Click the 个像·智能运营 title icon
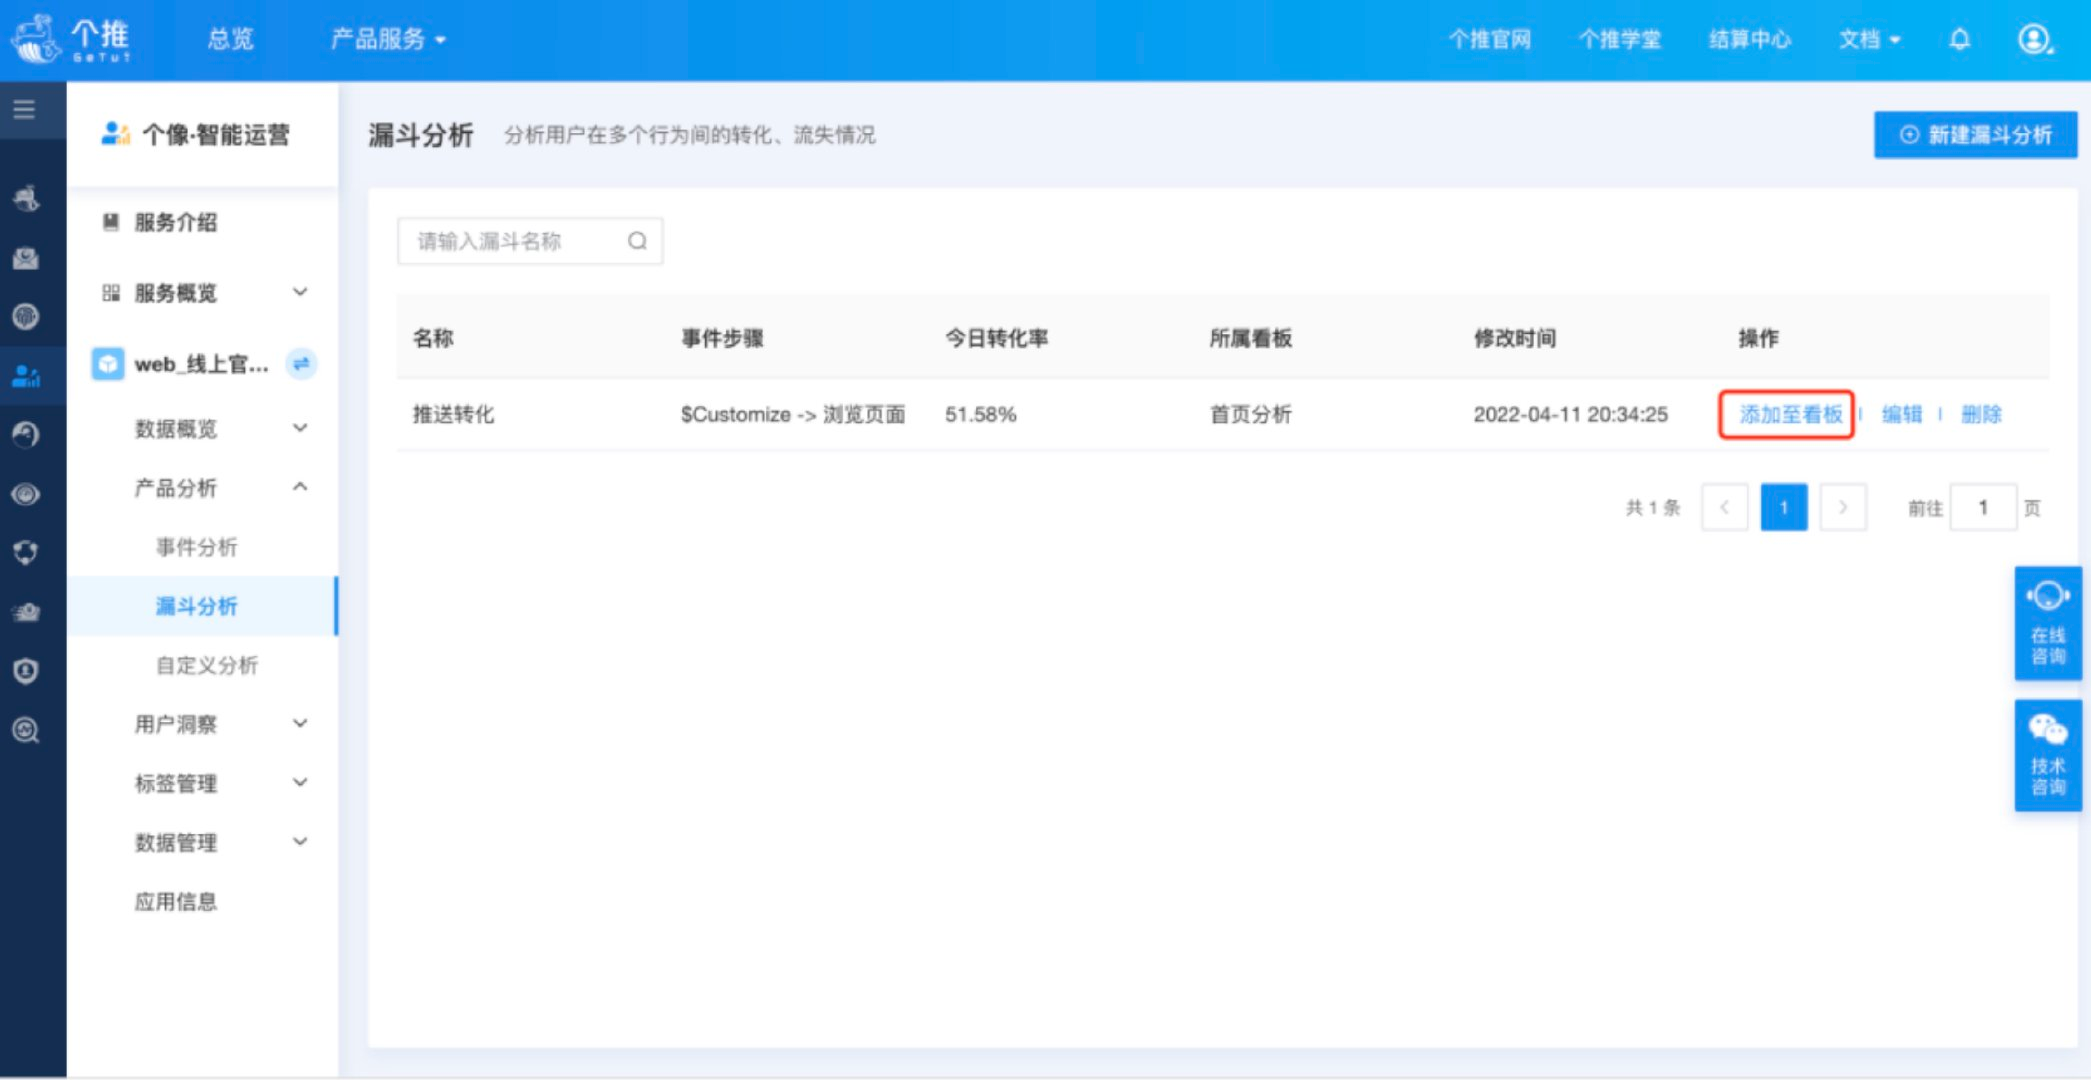 coord(116,134)
